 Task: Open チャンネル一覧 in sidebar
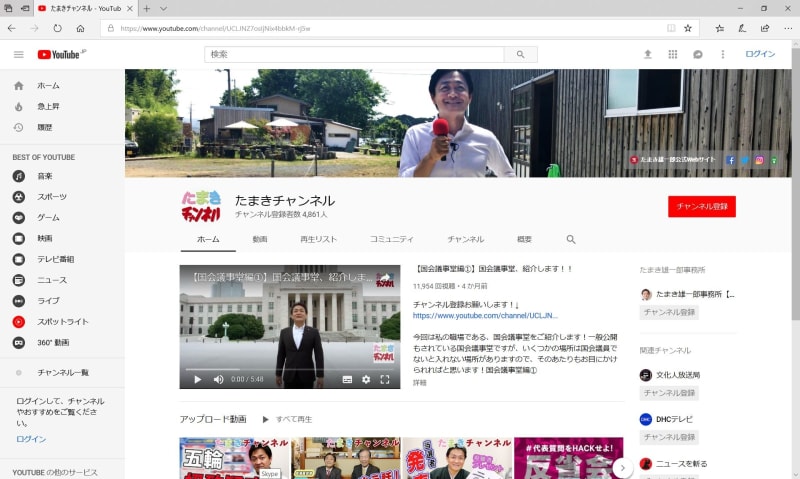(x=62, y=373)
